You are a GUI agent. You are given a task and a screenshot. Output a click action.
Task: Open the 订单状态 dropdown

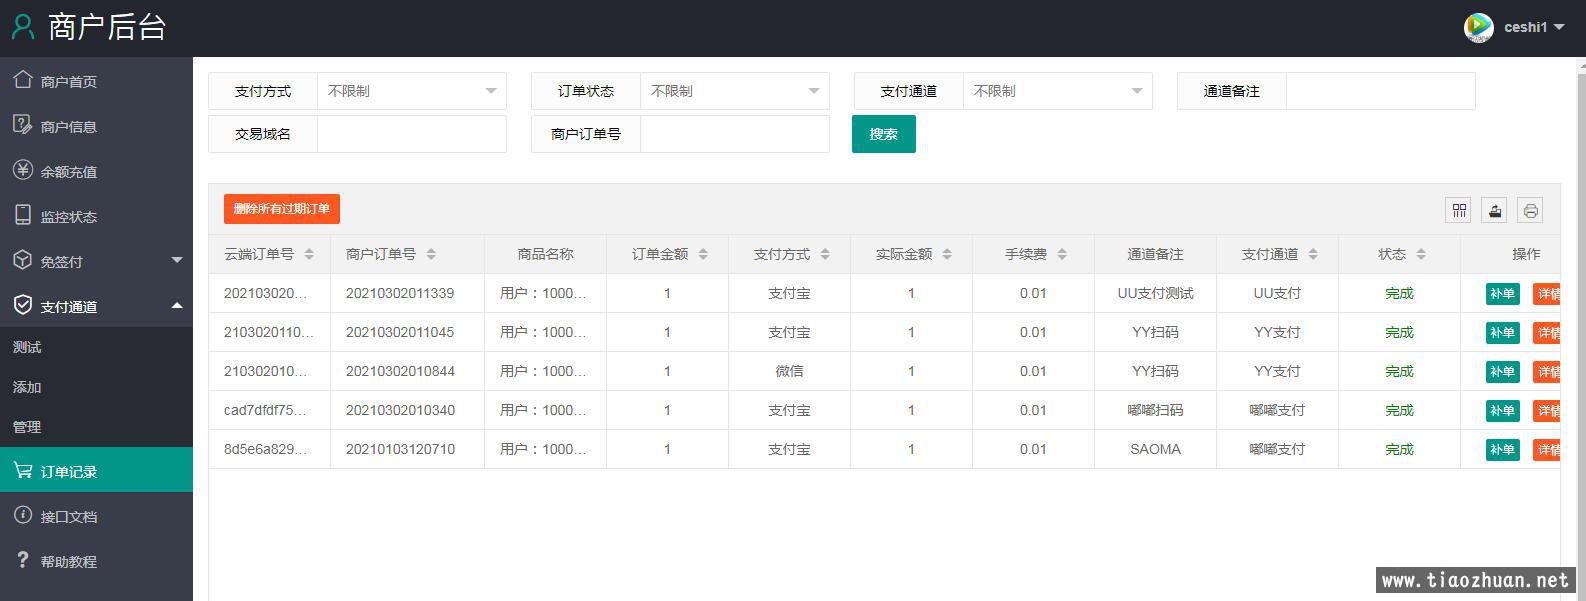734,91
